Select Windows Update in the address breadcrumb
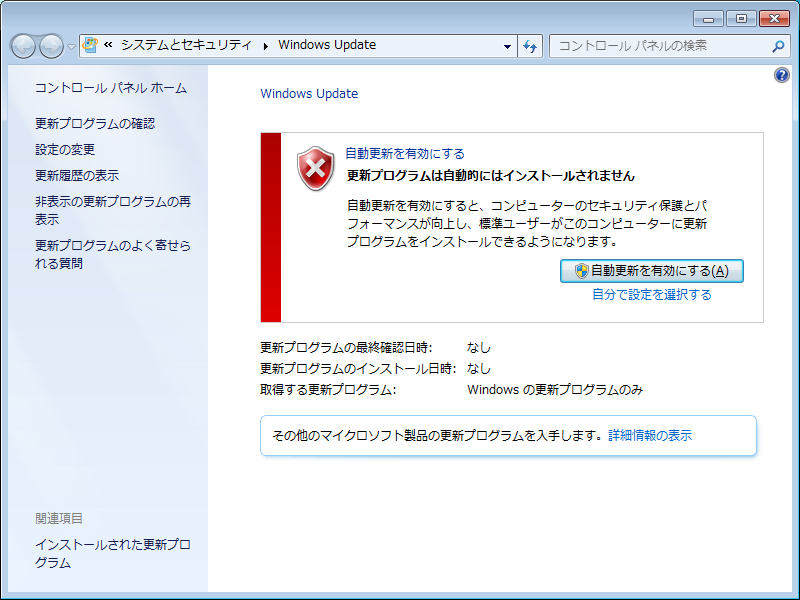 327,45
